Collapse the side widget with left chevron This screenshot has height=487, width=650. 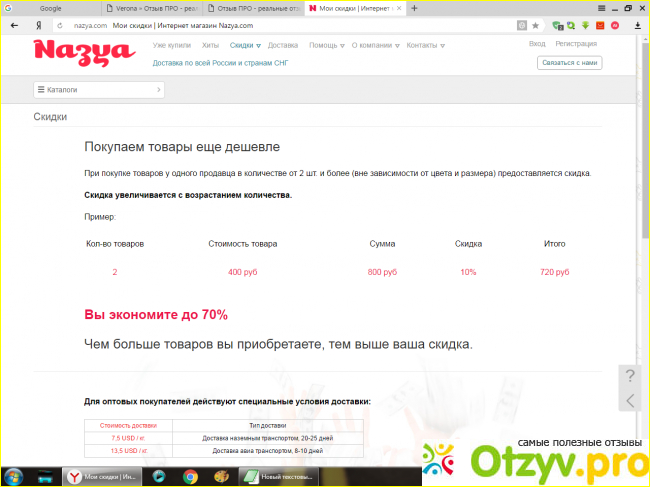pyautogui.click(x=629, y=401)
